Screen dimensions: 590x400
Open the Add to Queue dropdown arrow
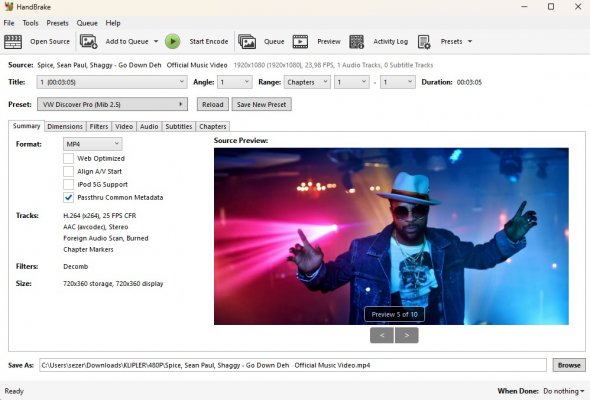(x=156, y=41)
